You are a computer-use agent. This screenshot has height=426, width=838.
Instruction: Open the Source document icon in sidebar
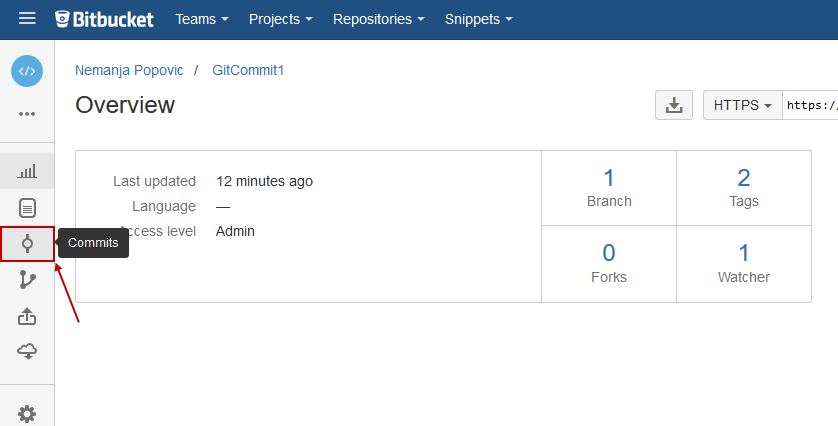tap(27, 208)
